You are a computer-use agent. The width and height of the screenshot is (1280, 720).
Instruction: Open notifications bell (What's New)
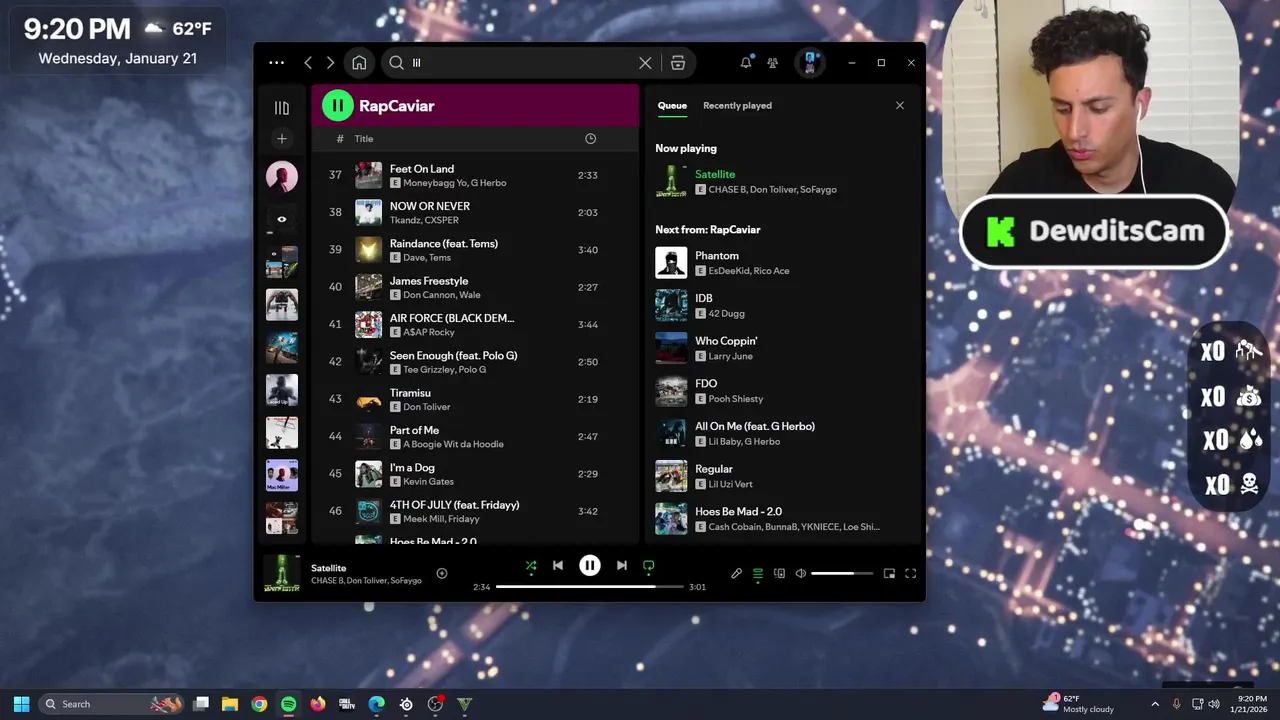(746, 63)
